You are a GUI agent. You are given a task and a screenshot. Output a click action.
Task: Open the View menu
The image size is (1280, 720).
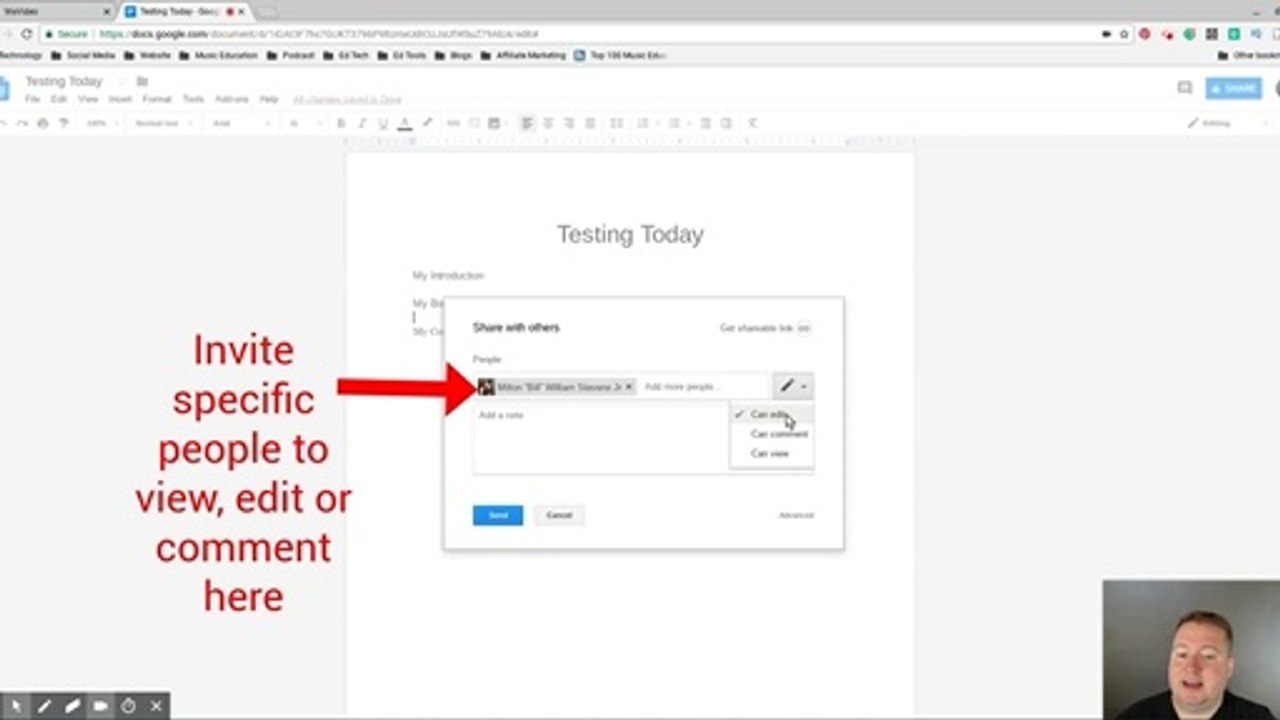88,99
